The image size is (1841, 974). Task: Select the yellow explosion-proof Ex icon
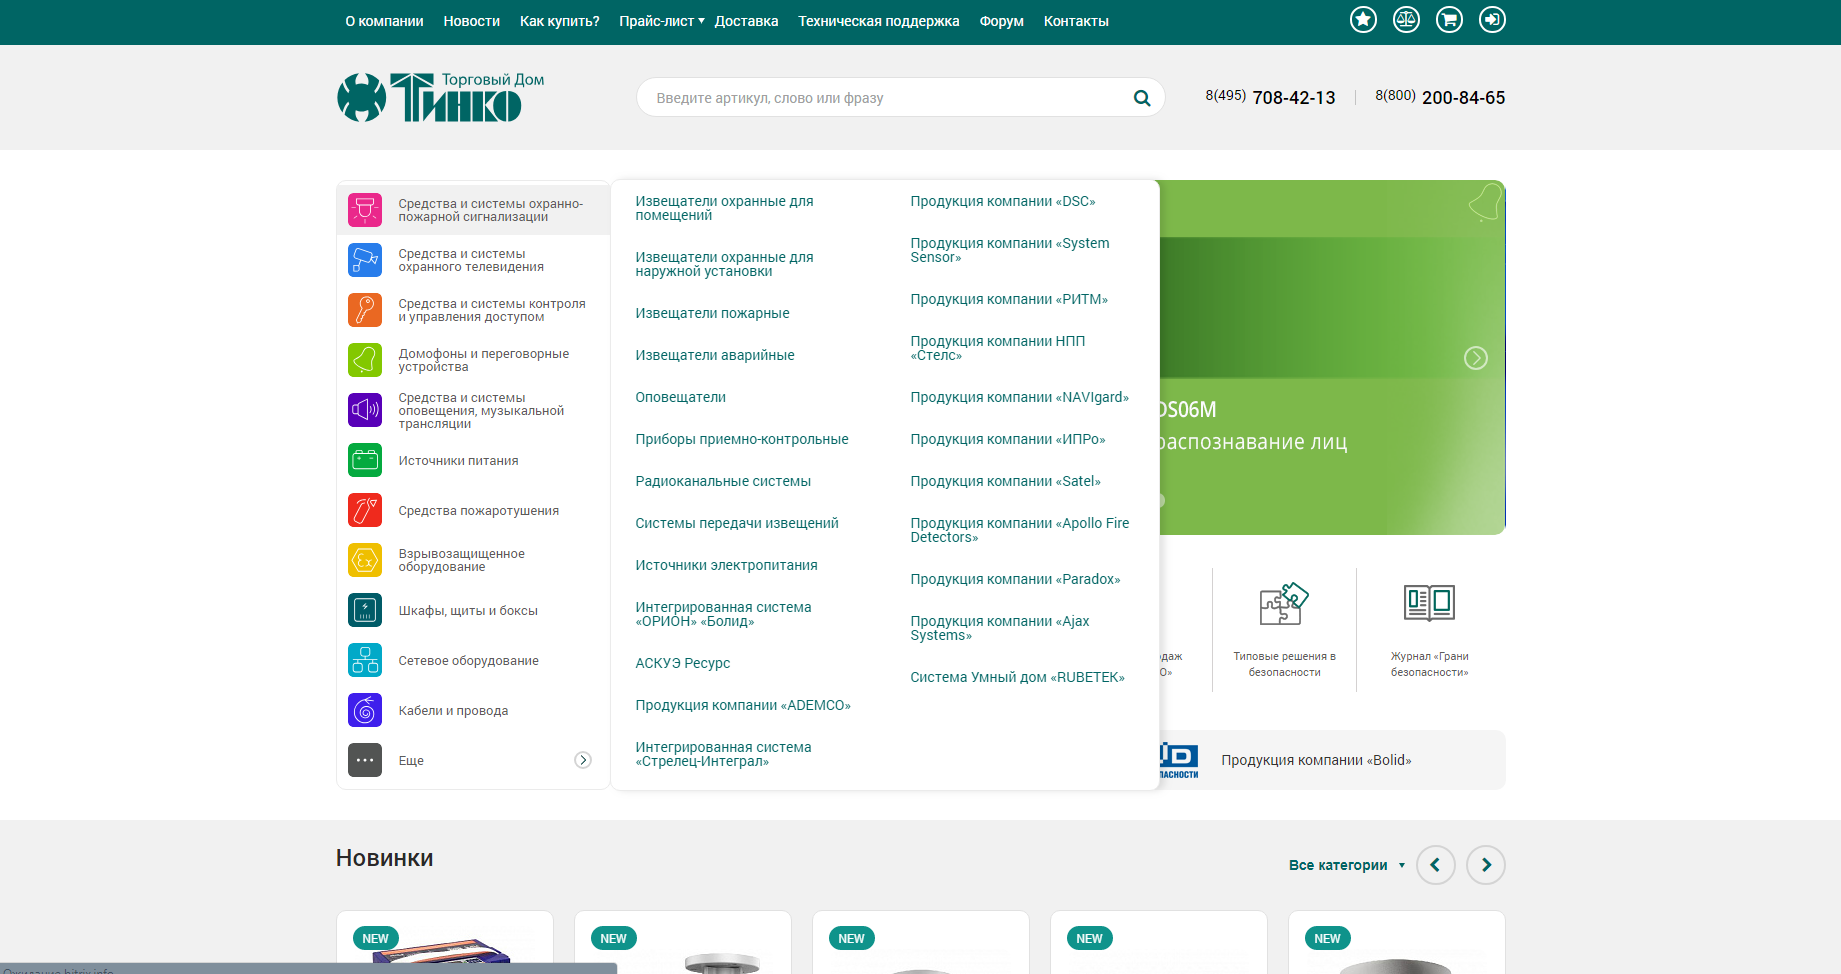(x=365, y=560)
